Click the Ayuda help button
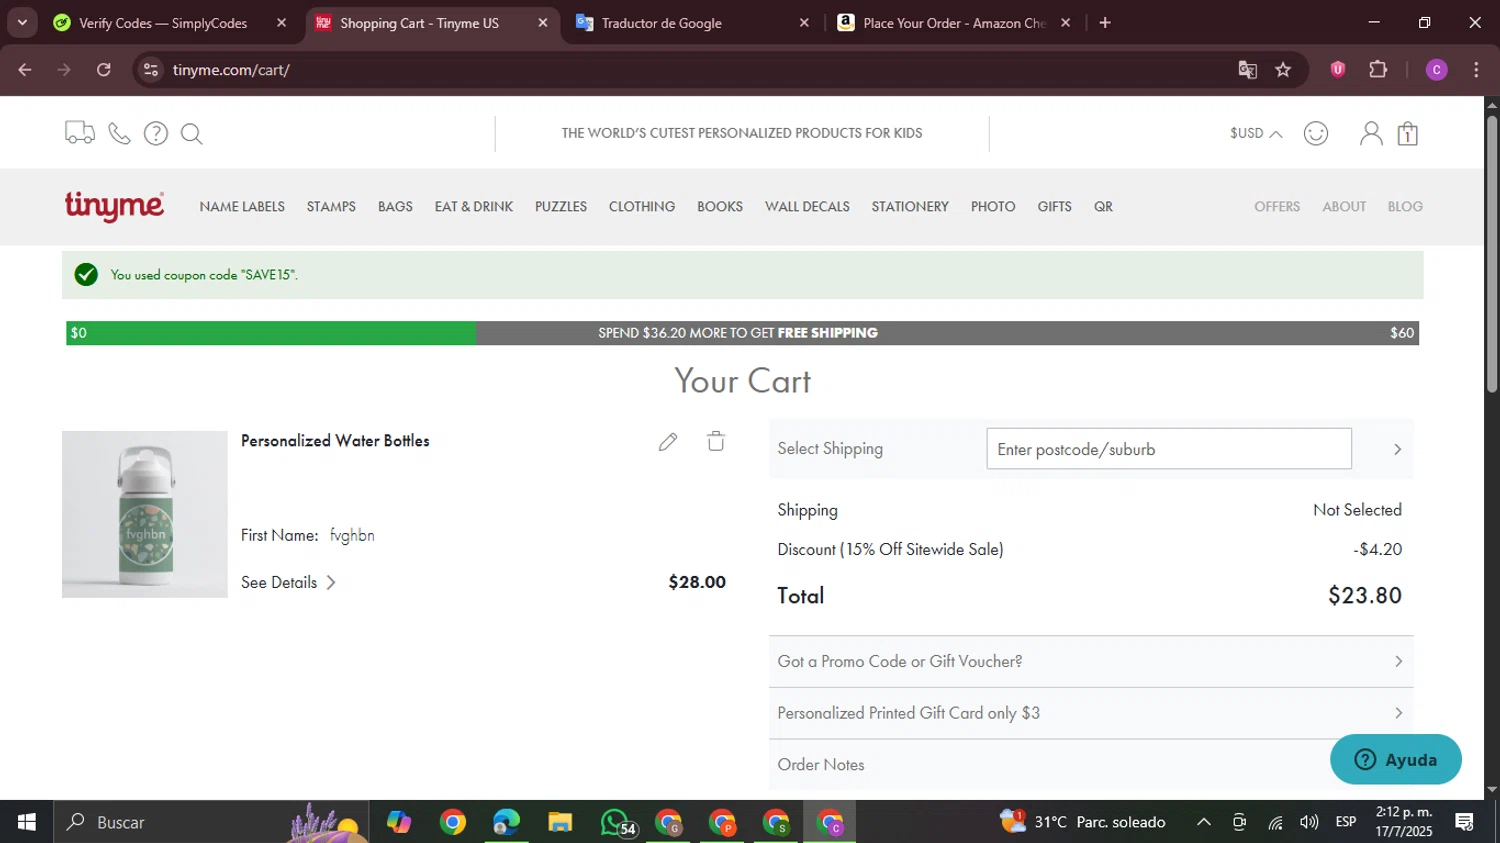Viewport: 1500px width, 843px height. (x=1396, y=760)
